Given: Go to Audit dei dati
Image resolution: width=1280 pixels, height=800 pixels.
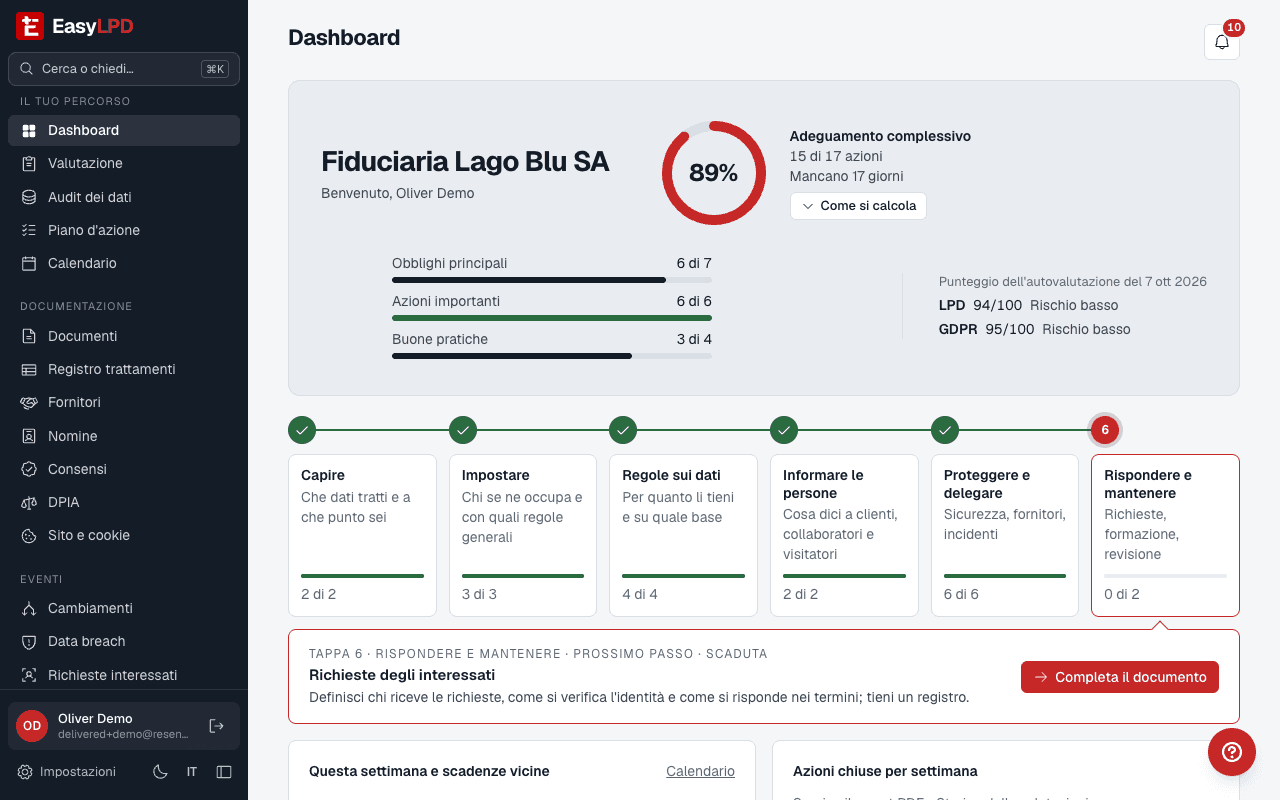Looking at the screenshot, I should (124, 197).
